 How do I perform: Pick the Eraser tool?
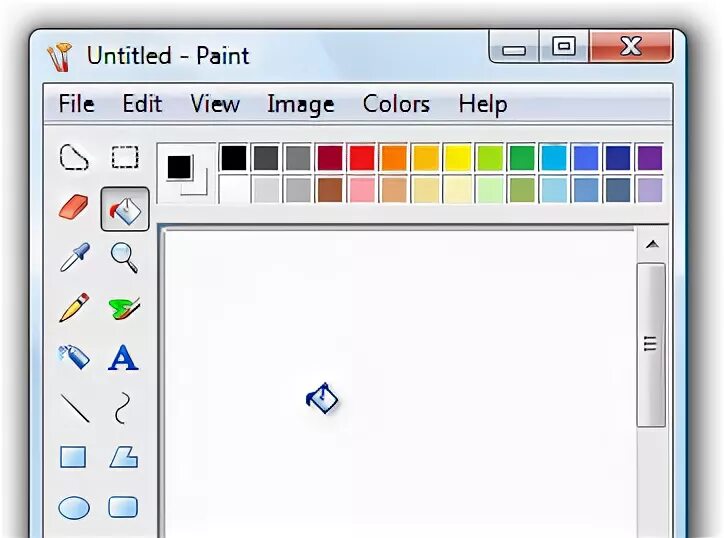tap(74, 207)
